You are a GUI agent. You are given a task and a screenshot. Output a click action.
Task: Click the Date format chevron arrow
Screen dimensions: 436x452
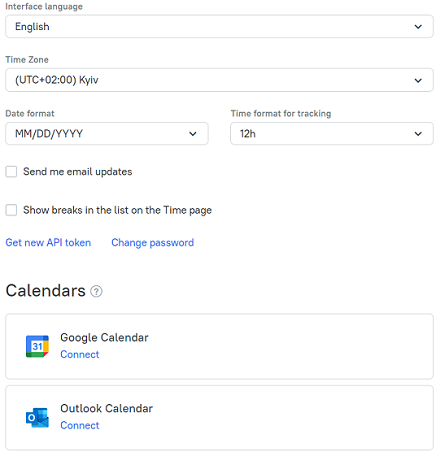click(x=193, y=134)
